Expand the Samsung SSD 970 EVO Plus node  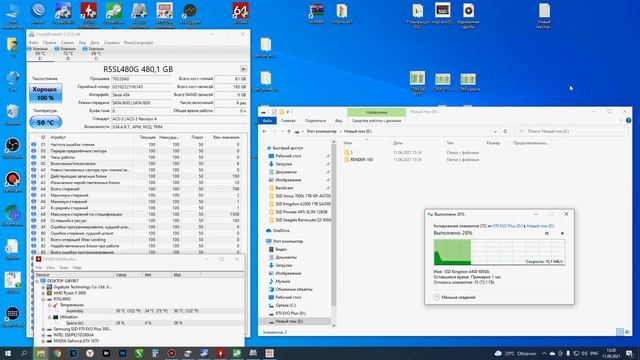(43, 329)
